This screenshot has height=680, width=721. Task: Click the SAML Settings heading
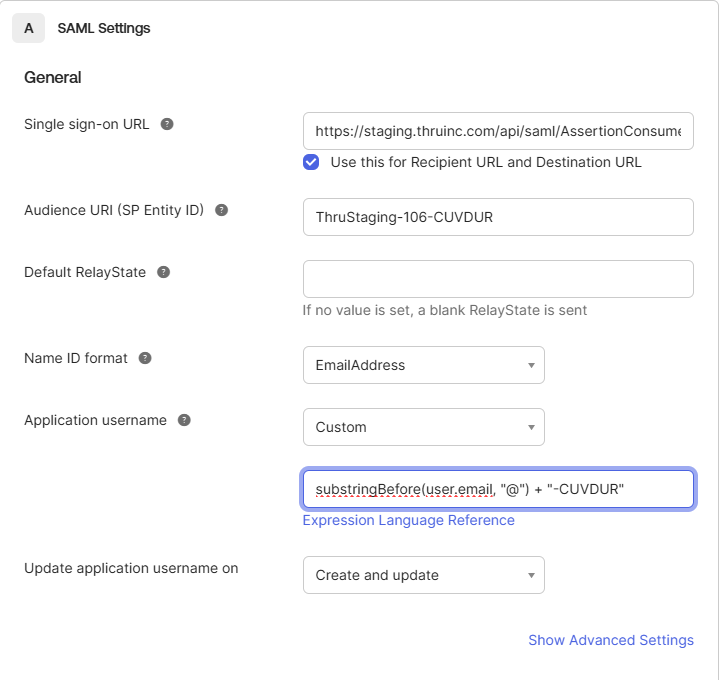coord(104,29)
